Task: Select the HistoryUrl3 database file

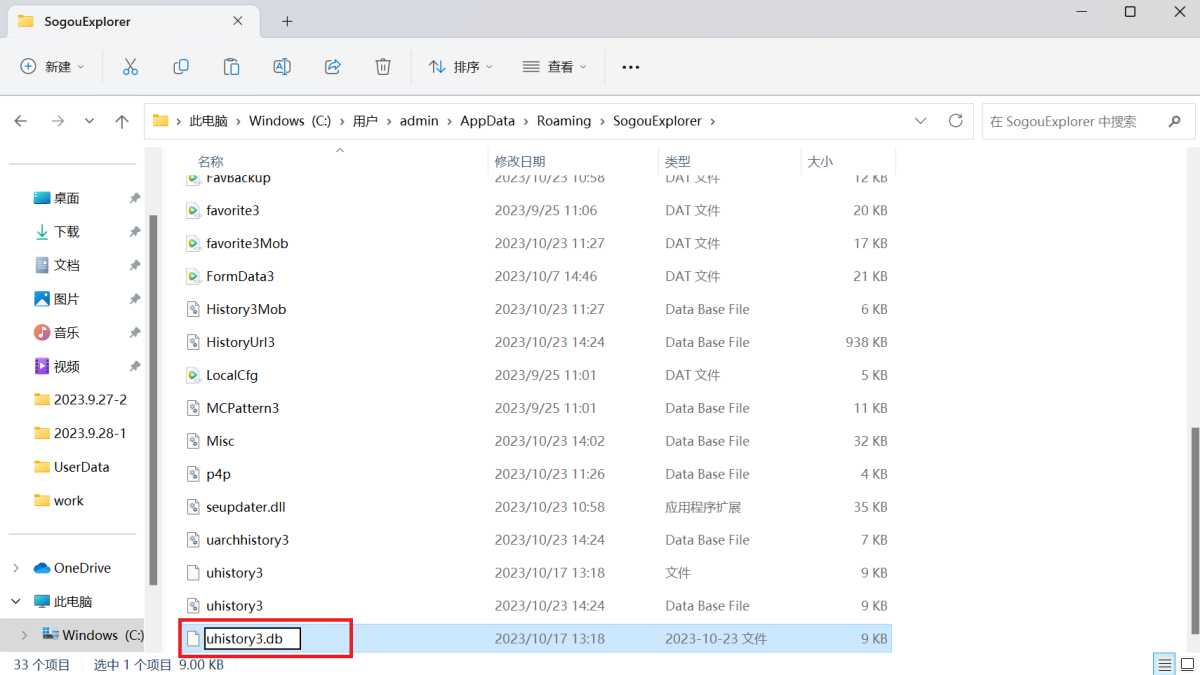Action: (x=240, y=342)
